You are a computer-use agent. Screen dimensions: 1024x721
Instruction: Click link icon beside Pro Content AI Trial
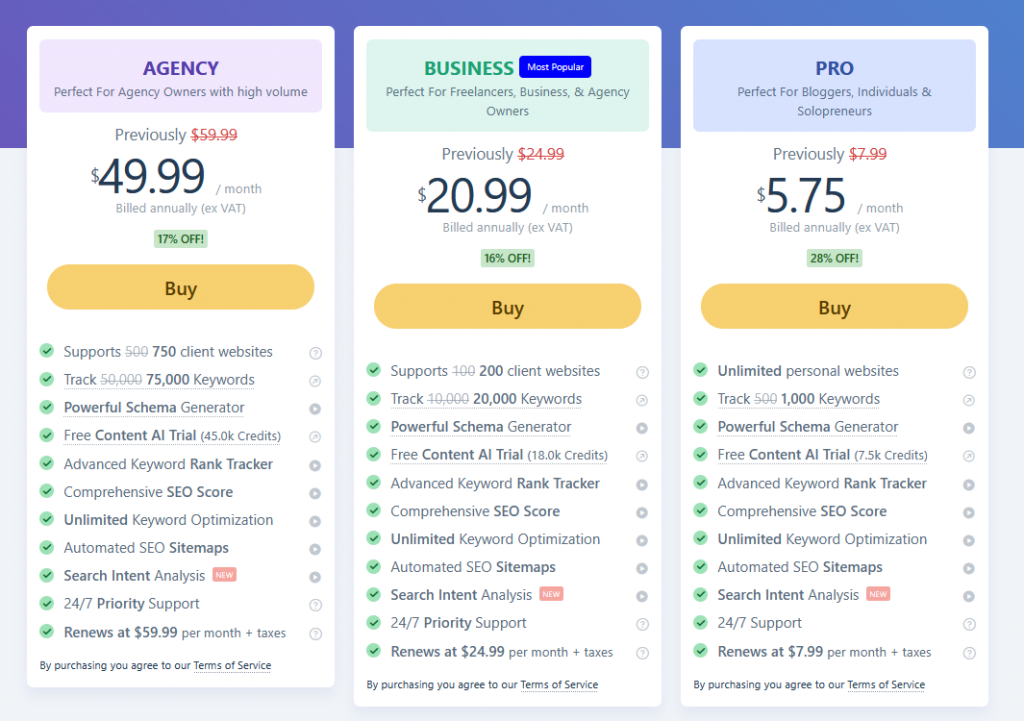pyautogui.click(x=969, y=456)
